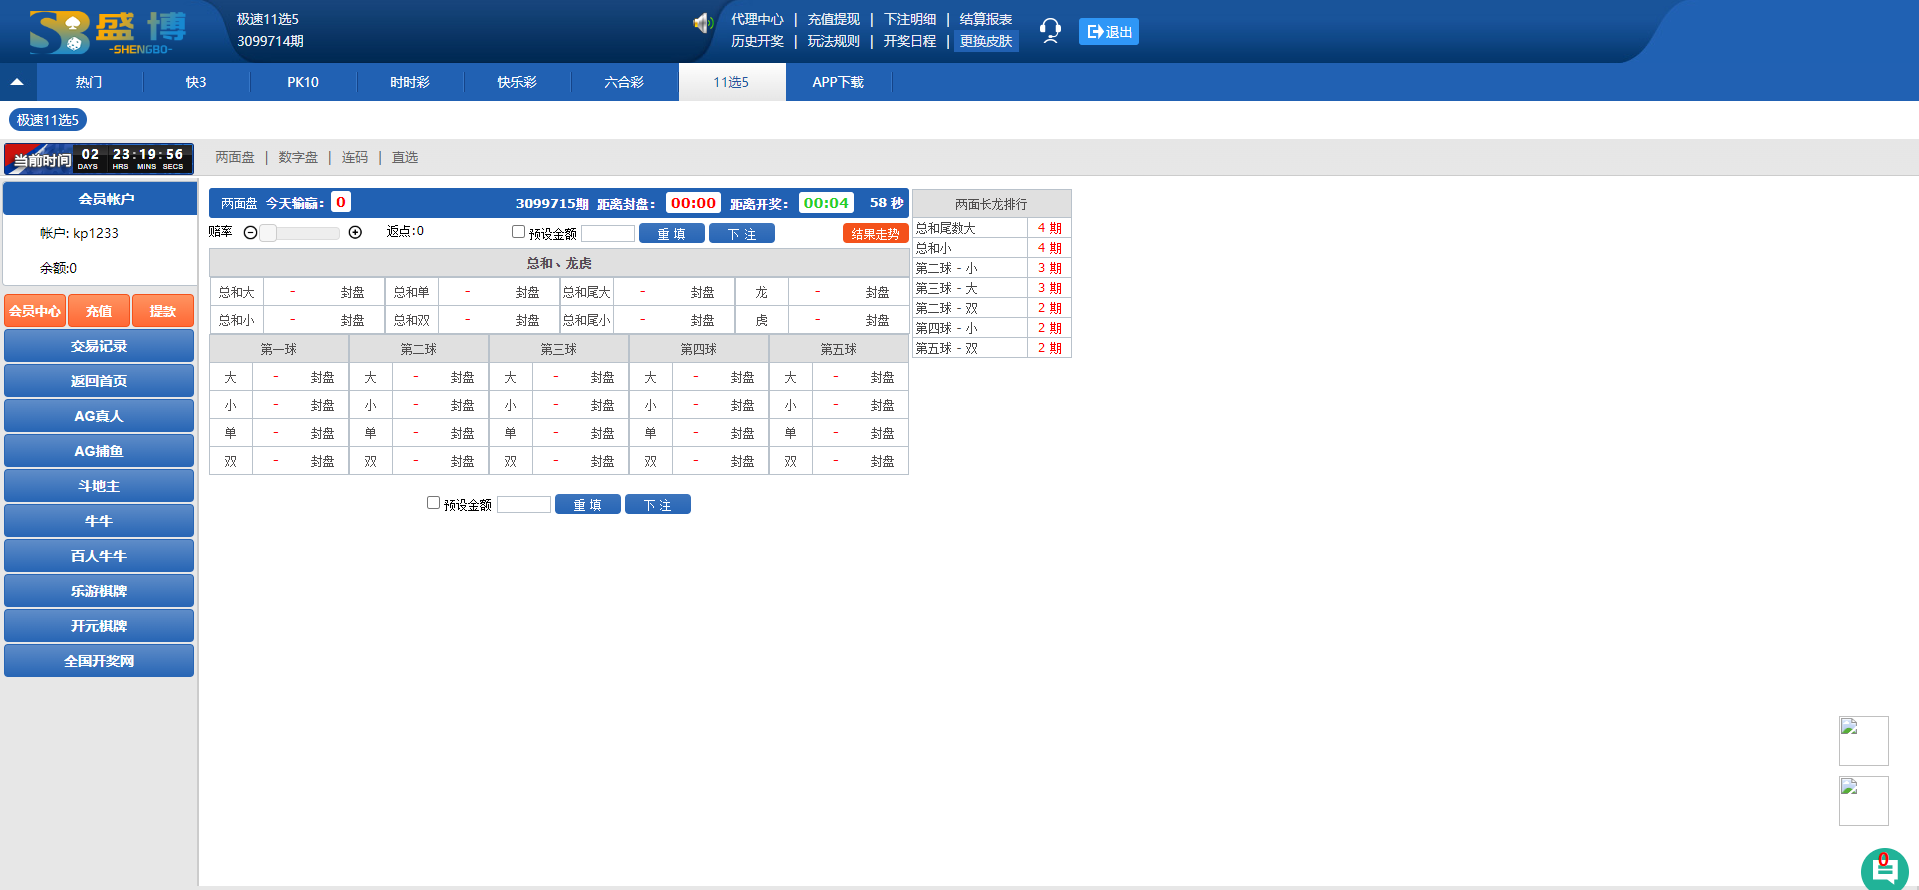Viewport: 1919px width, 890px height.
Task: Switch to the PK10 tab
Action: point(303,82)
